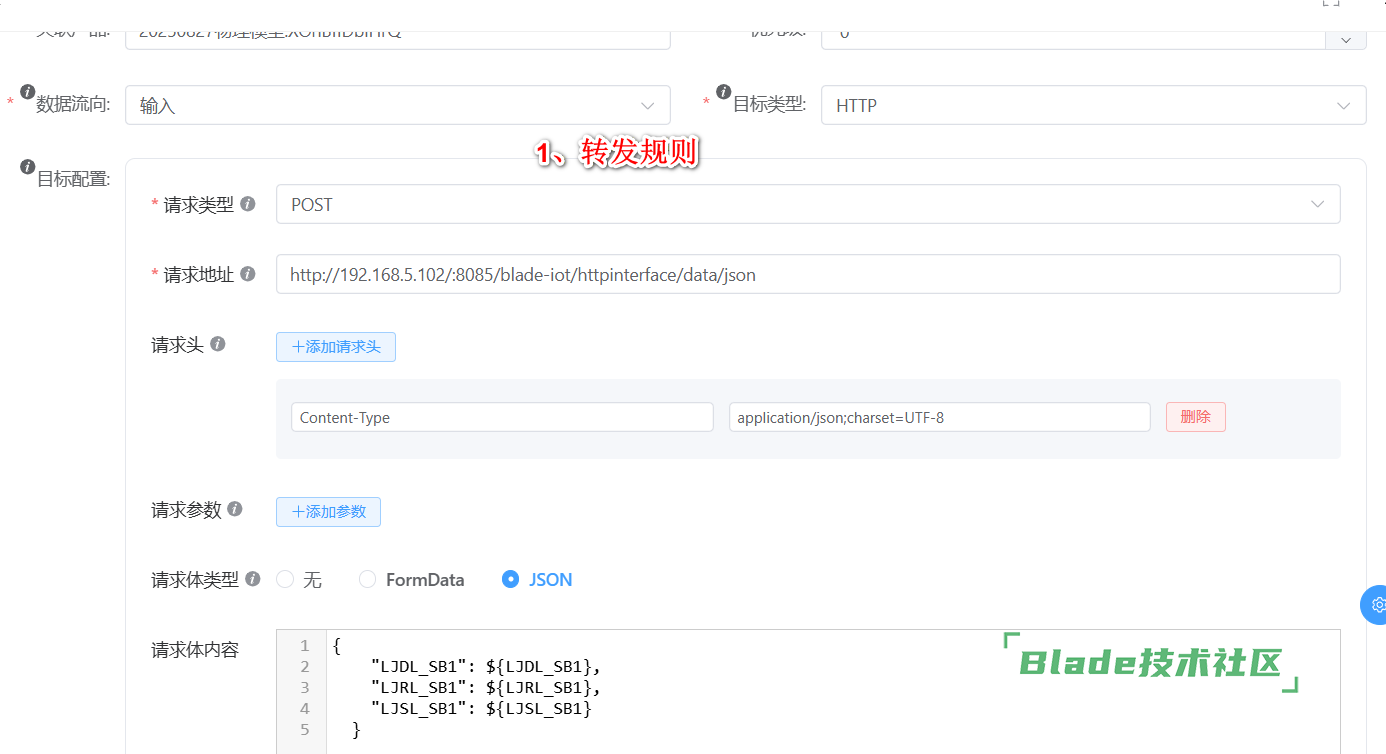
Task: Click info icon next to 数据流向 label
Action: tap(27, 91)
